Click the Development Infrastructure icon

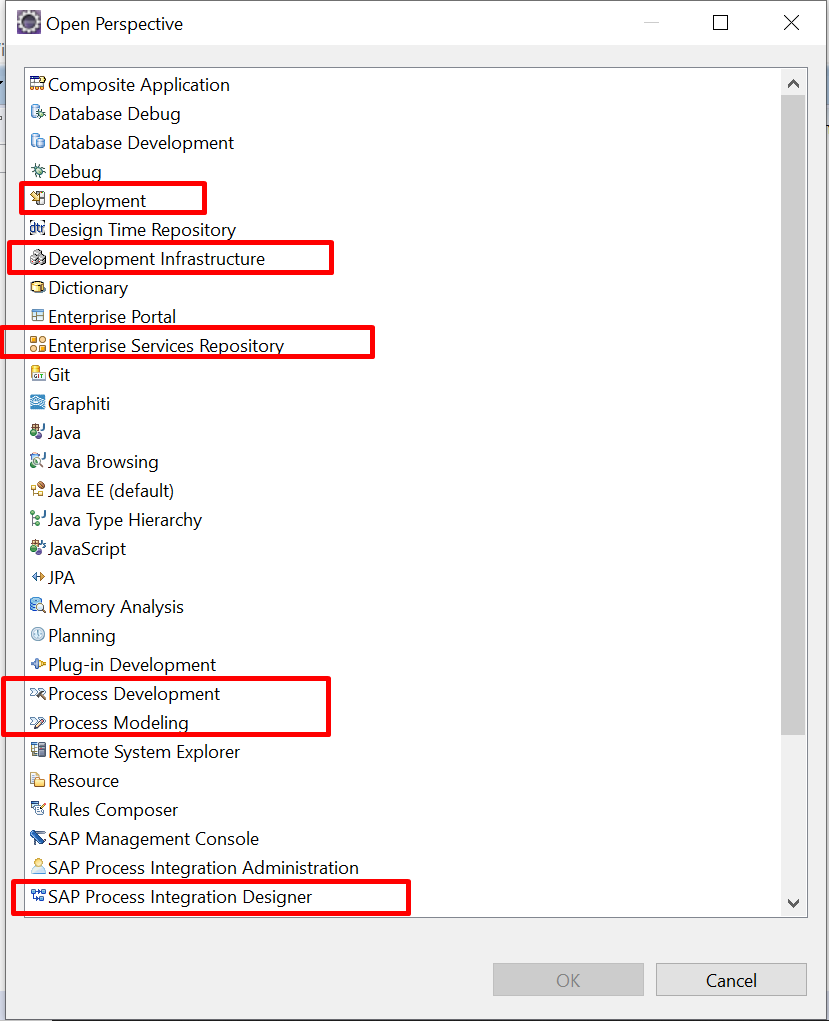pyautogui.click(x=38, y=258)
